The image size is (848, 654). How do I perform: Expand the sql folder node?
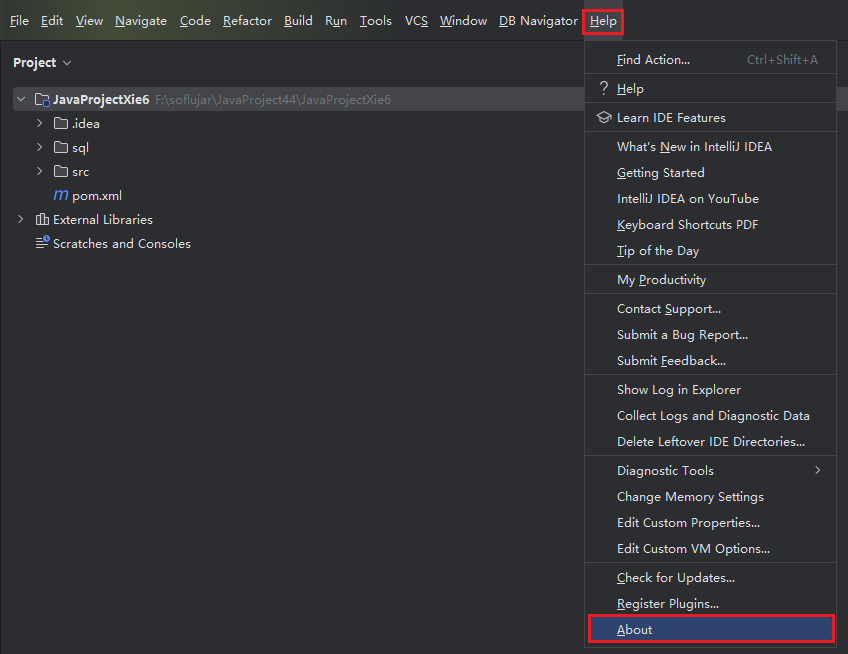[x=39, y=147]
